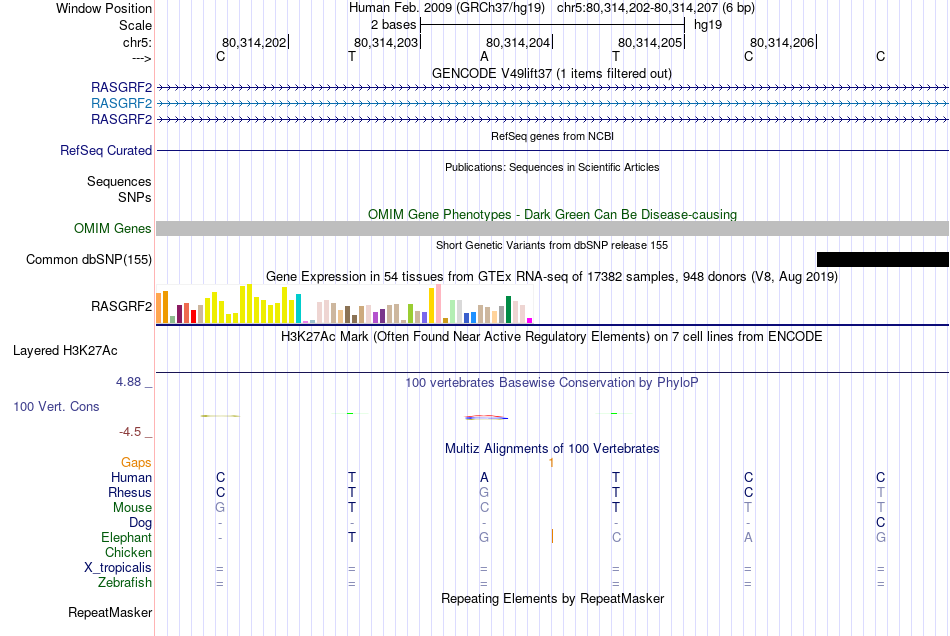Viewport: 950px width, 636px height.
Task: Select position label 80,314,202
Action: 254,42
